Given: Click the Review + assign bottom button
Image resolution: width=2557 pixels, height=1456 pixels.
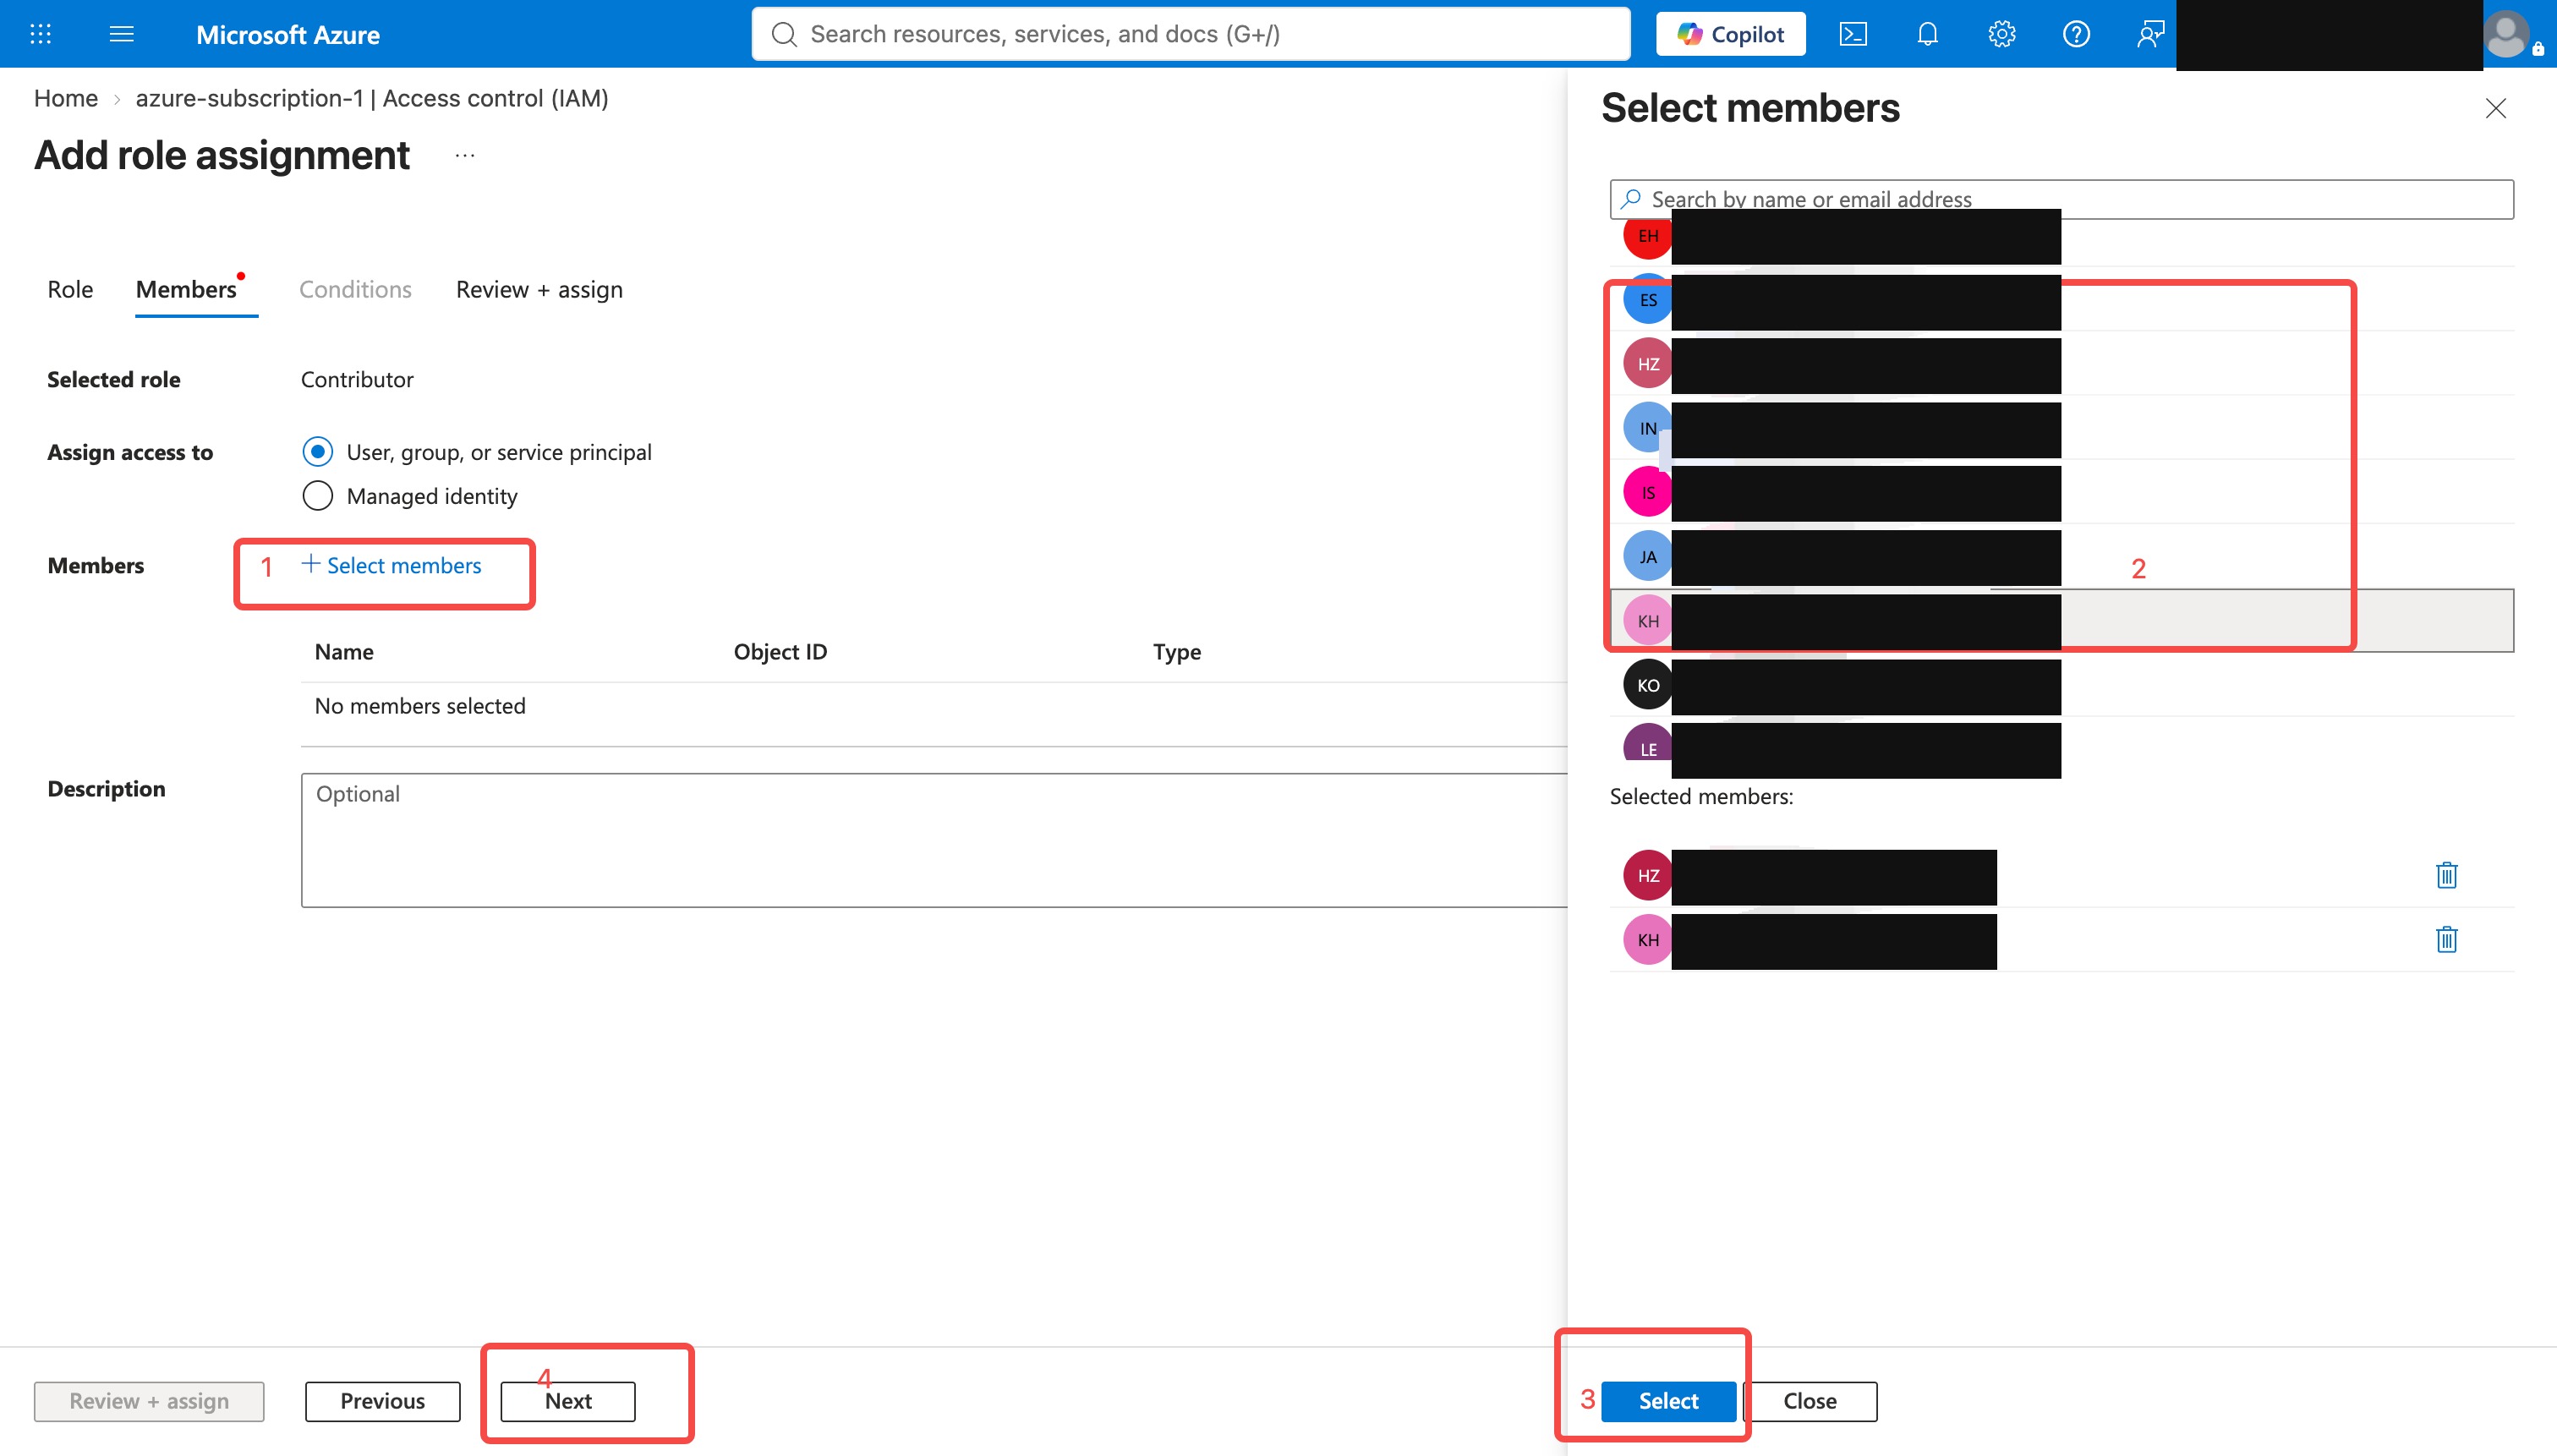Looking at the screenshot, I should pos(149,1401).
